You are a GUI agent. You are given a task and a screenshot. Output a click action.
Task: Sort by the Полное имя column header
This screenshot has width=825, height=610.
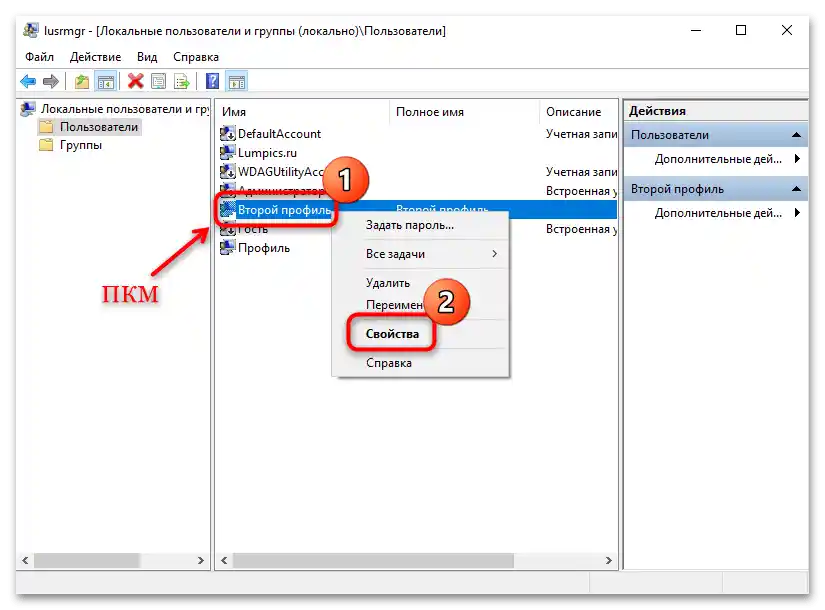(x=465, y=112)
